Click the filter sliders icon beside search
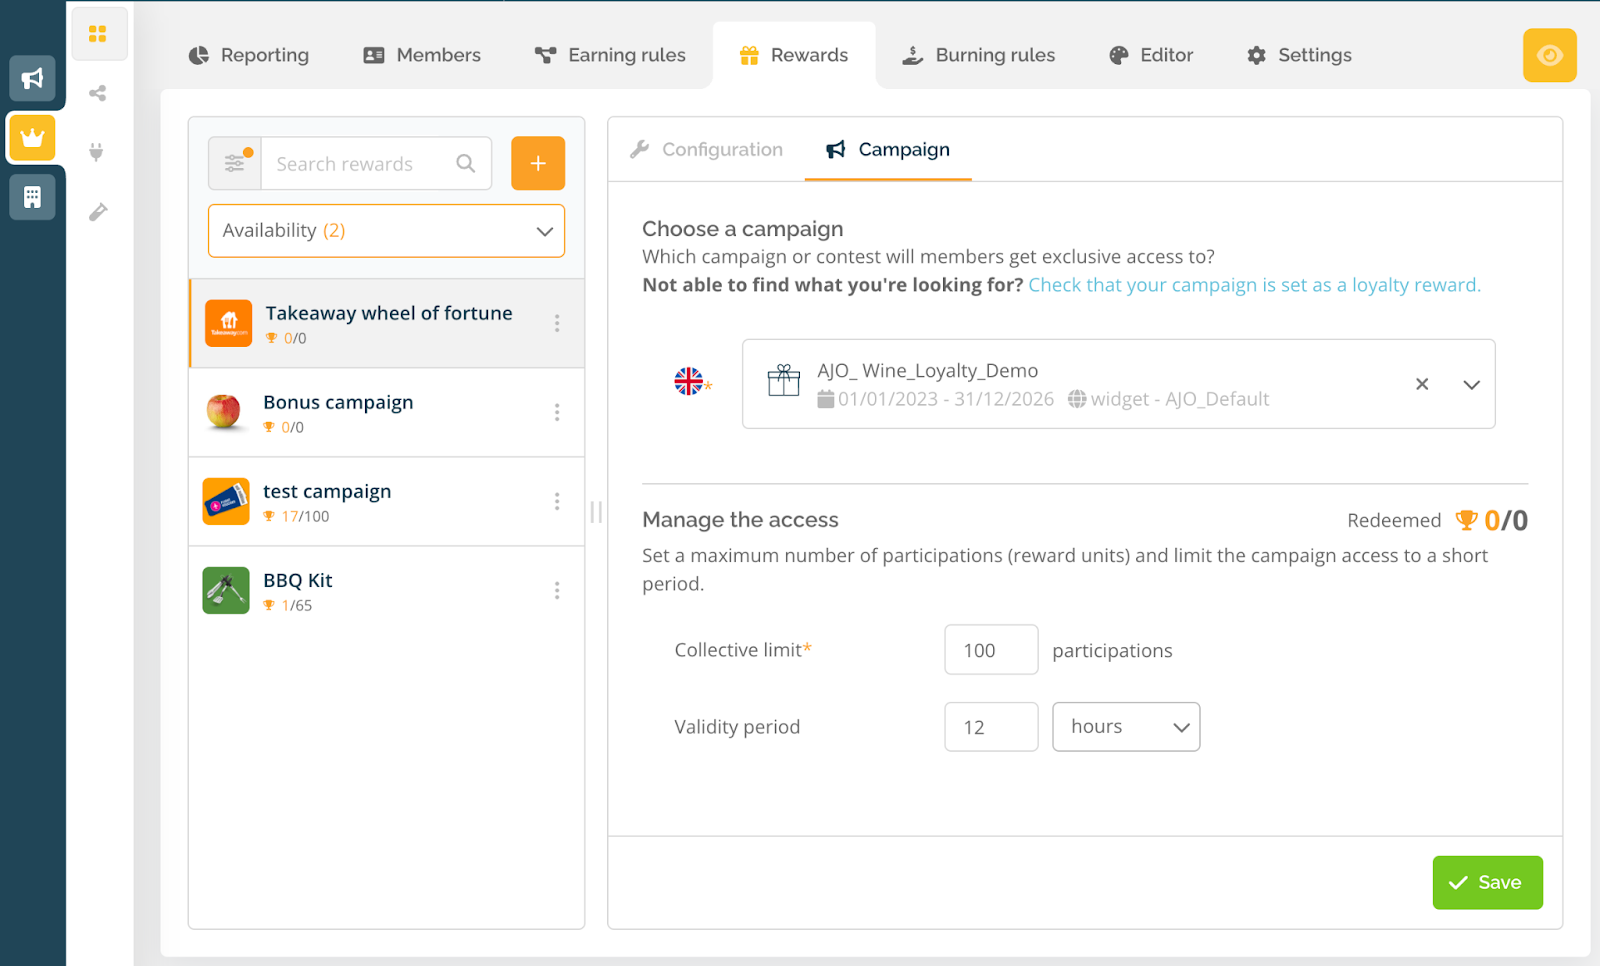1600x966 pixels. click(x=235, y=163)
